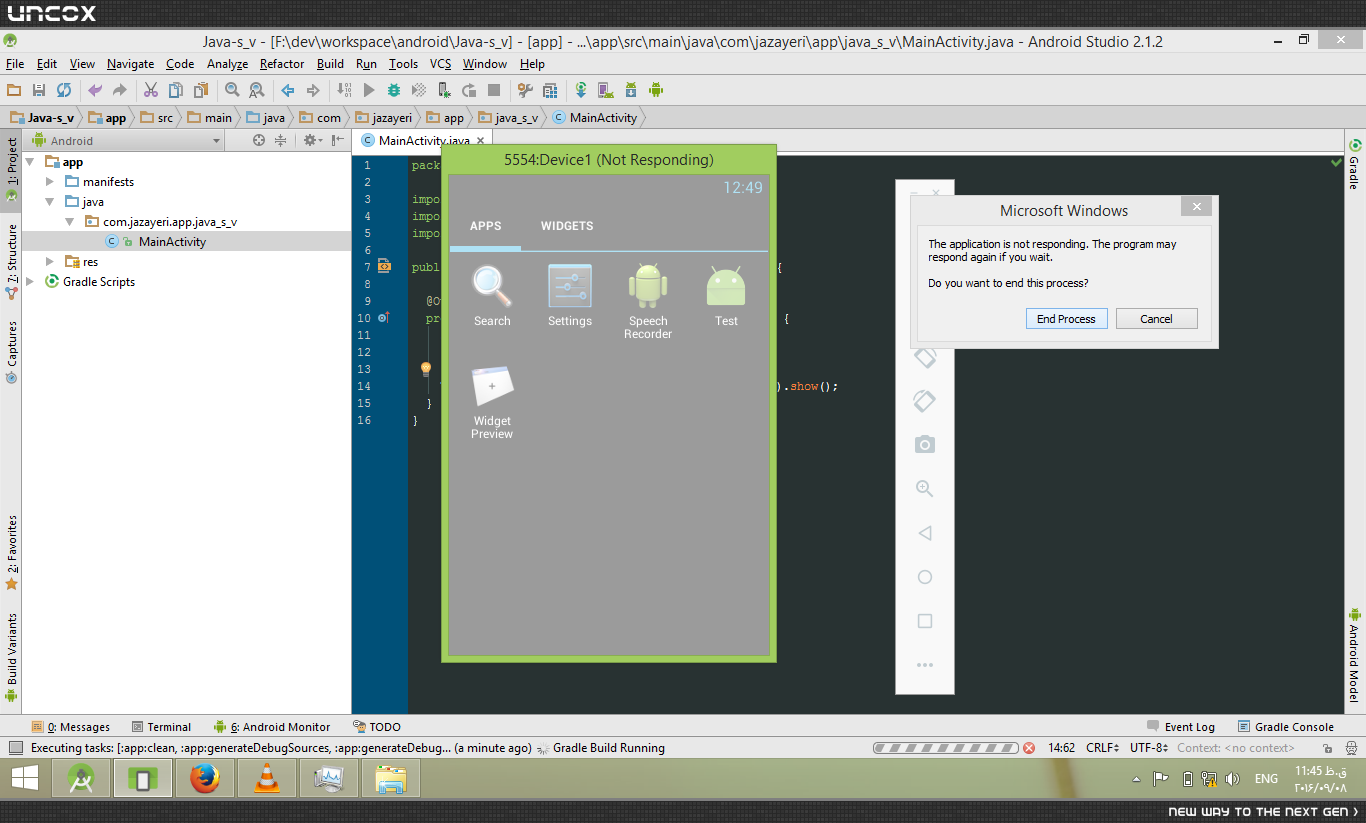The image size is (1366, 823).
Task: Click the emulator zoom magnifier icon
Action: [x=925, y=489]
